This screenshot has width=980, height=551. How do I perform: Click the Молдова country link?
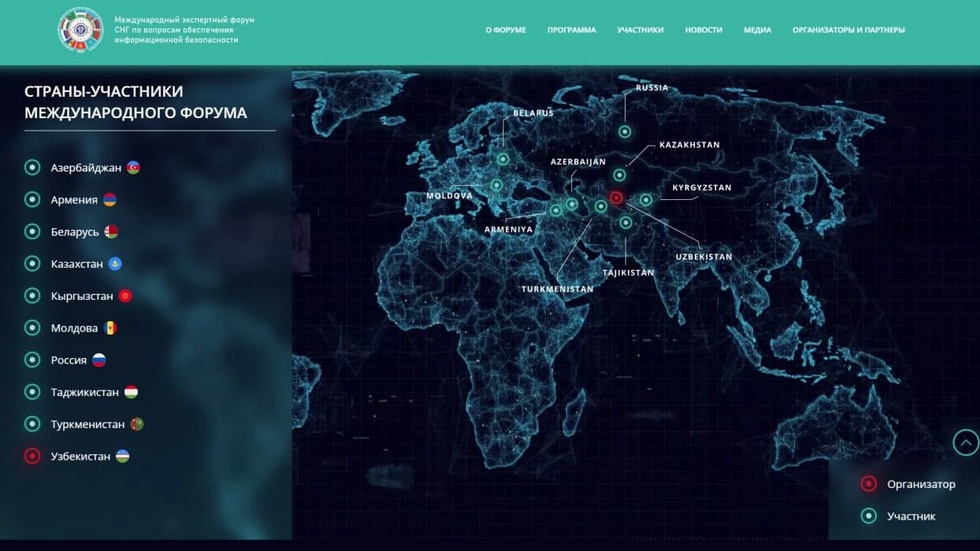coord(74,328)
